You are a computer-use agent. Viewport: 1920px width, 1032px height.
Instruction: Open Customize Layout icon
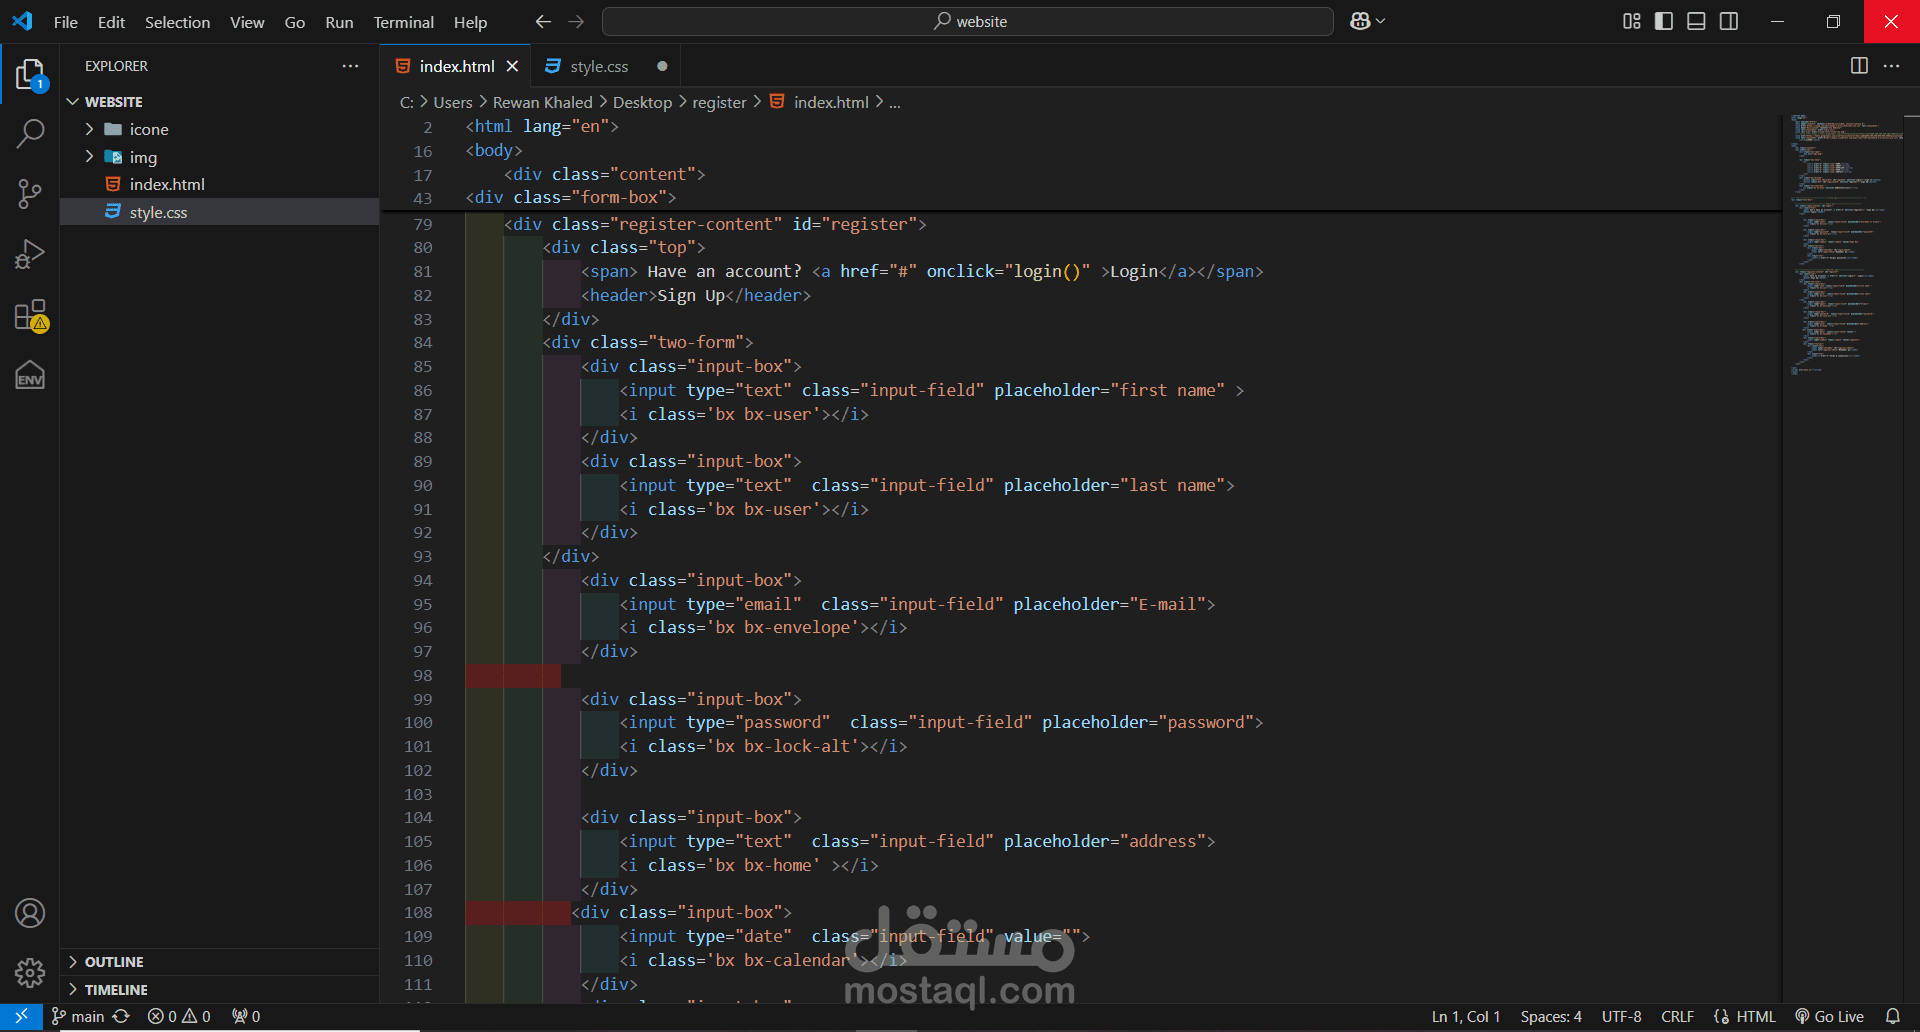coord(1632,21)
